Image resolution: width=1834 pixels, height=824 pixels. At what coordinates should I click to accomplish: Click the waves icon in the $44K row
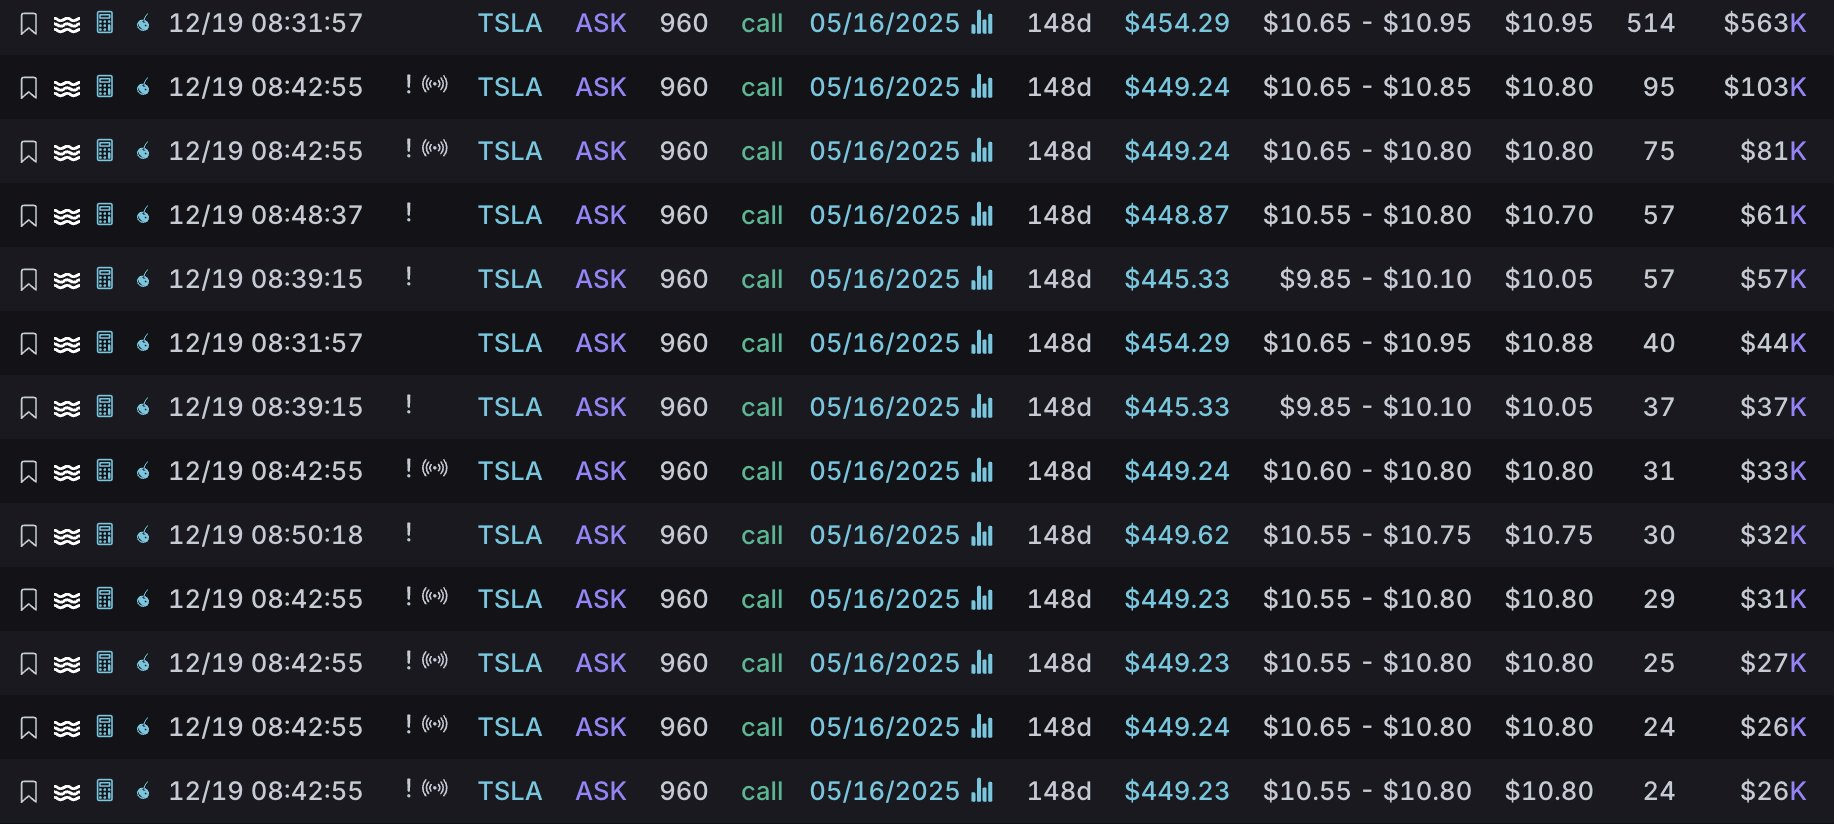tap(67, 343)
